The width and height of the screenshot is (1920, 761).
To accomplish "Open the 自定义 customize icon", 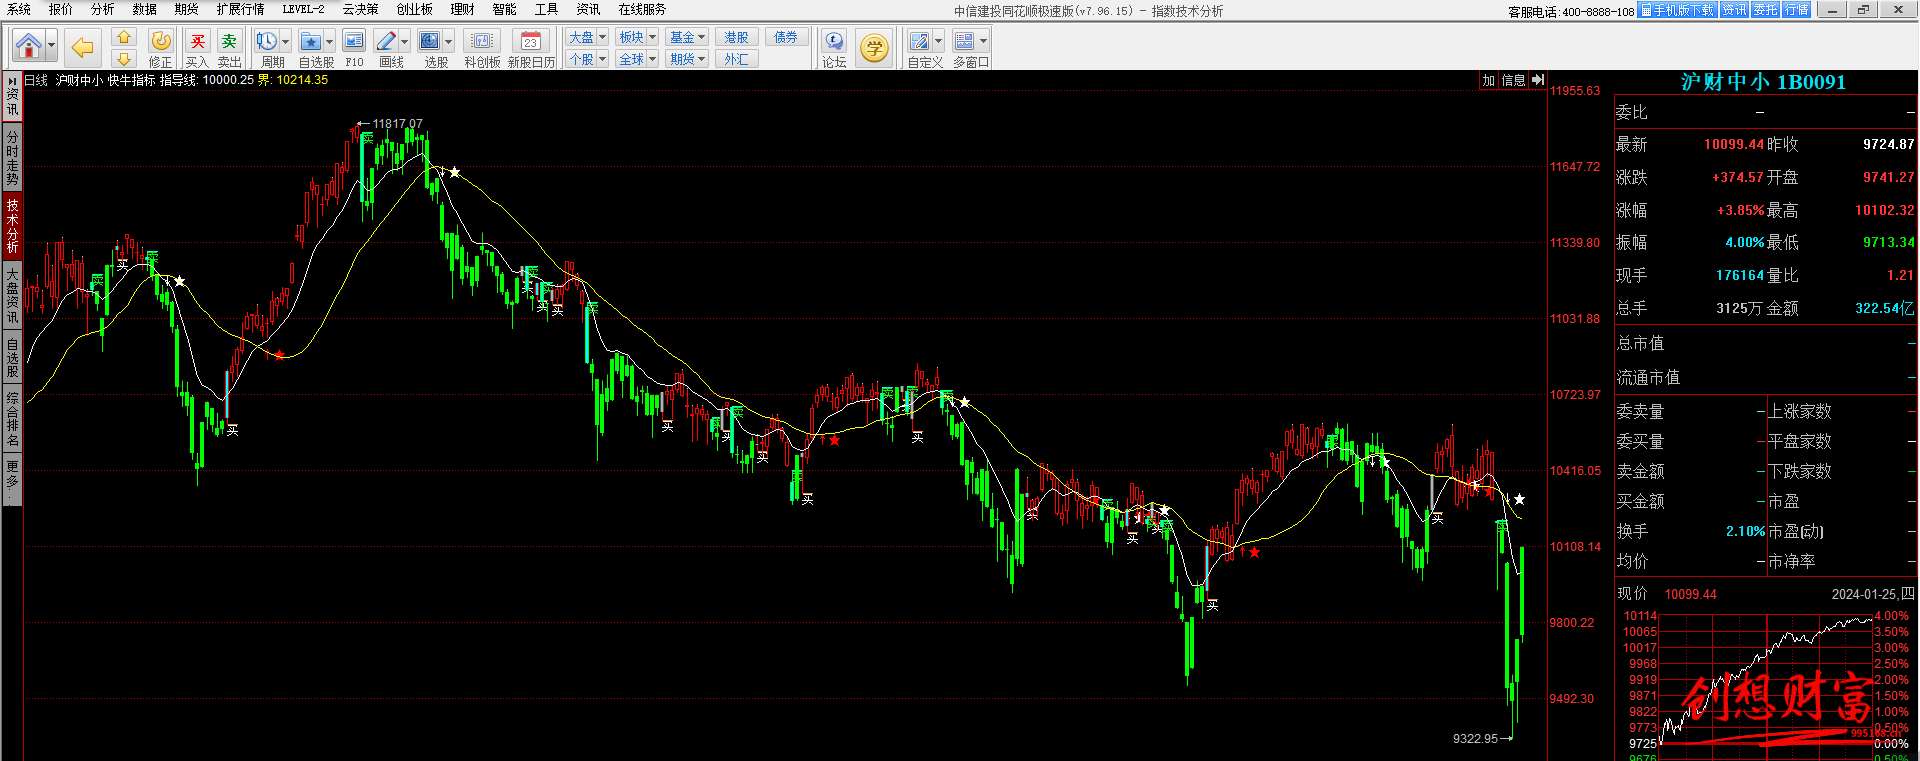I will 920,41.
